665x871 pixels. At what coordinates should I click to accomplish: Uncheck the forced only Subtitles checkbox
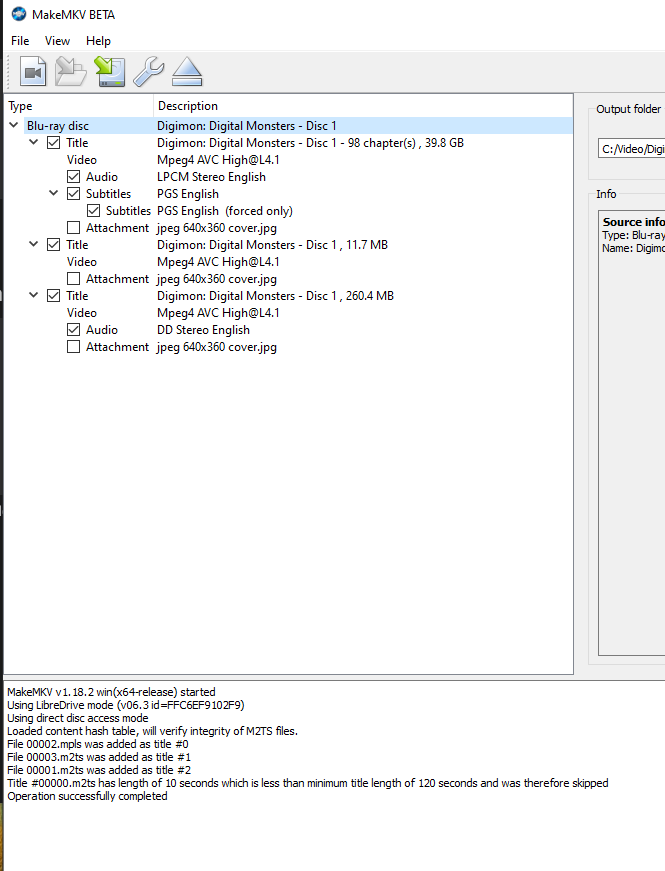[93, 211]
